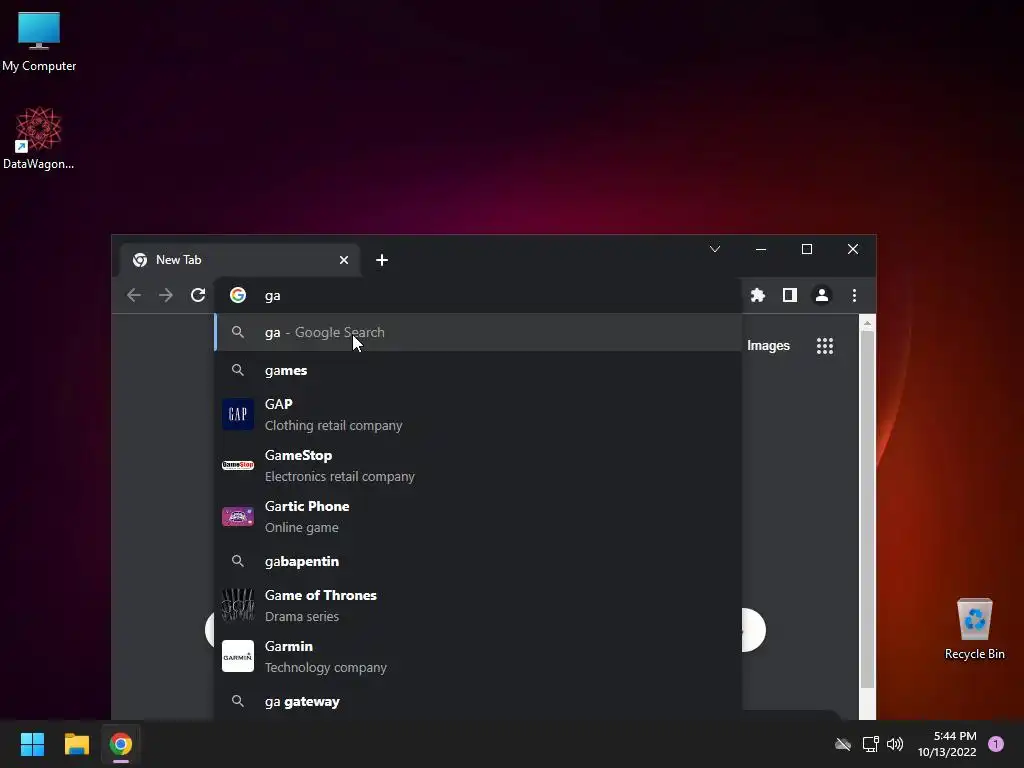The height and width of the screenshot is (768, 1024).
Task: Select 'ga - Google Search' suggestion
Action: (x=478, y=332)
